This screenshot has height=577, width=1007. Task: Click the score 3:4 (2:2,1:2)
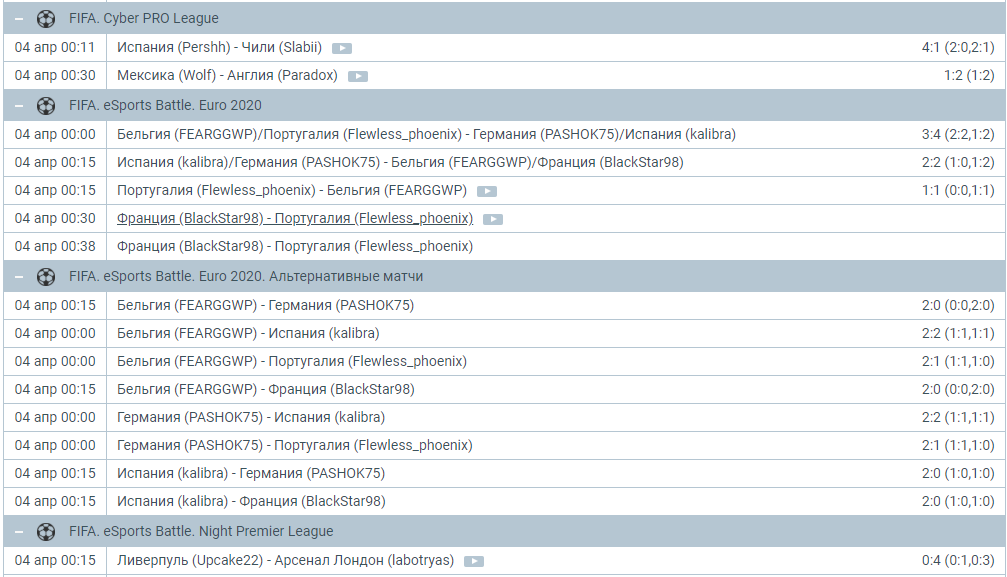tap(958, 134)
